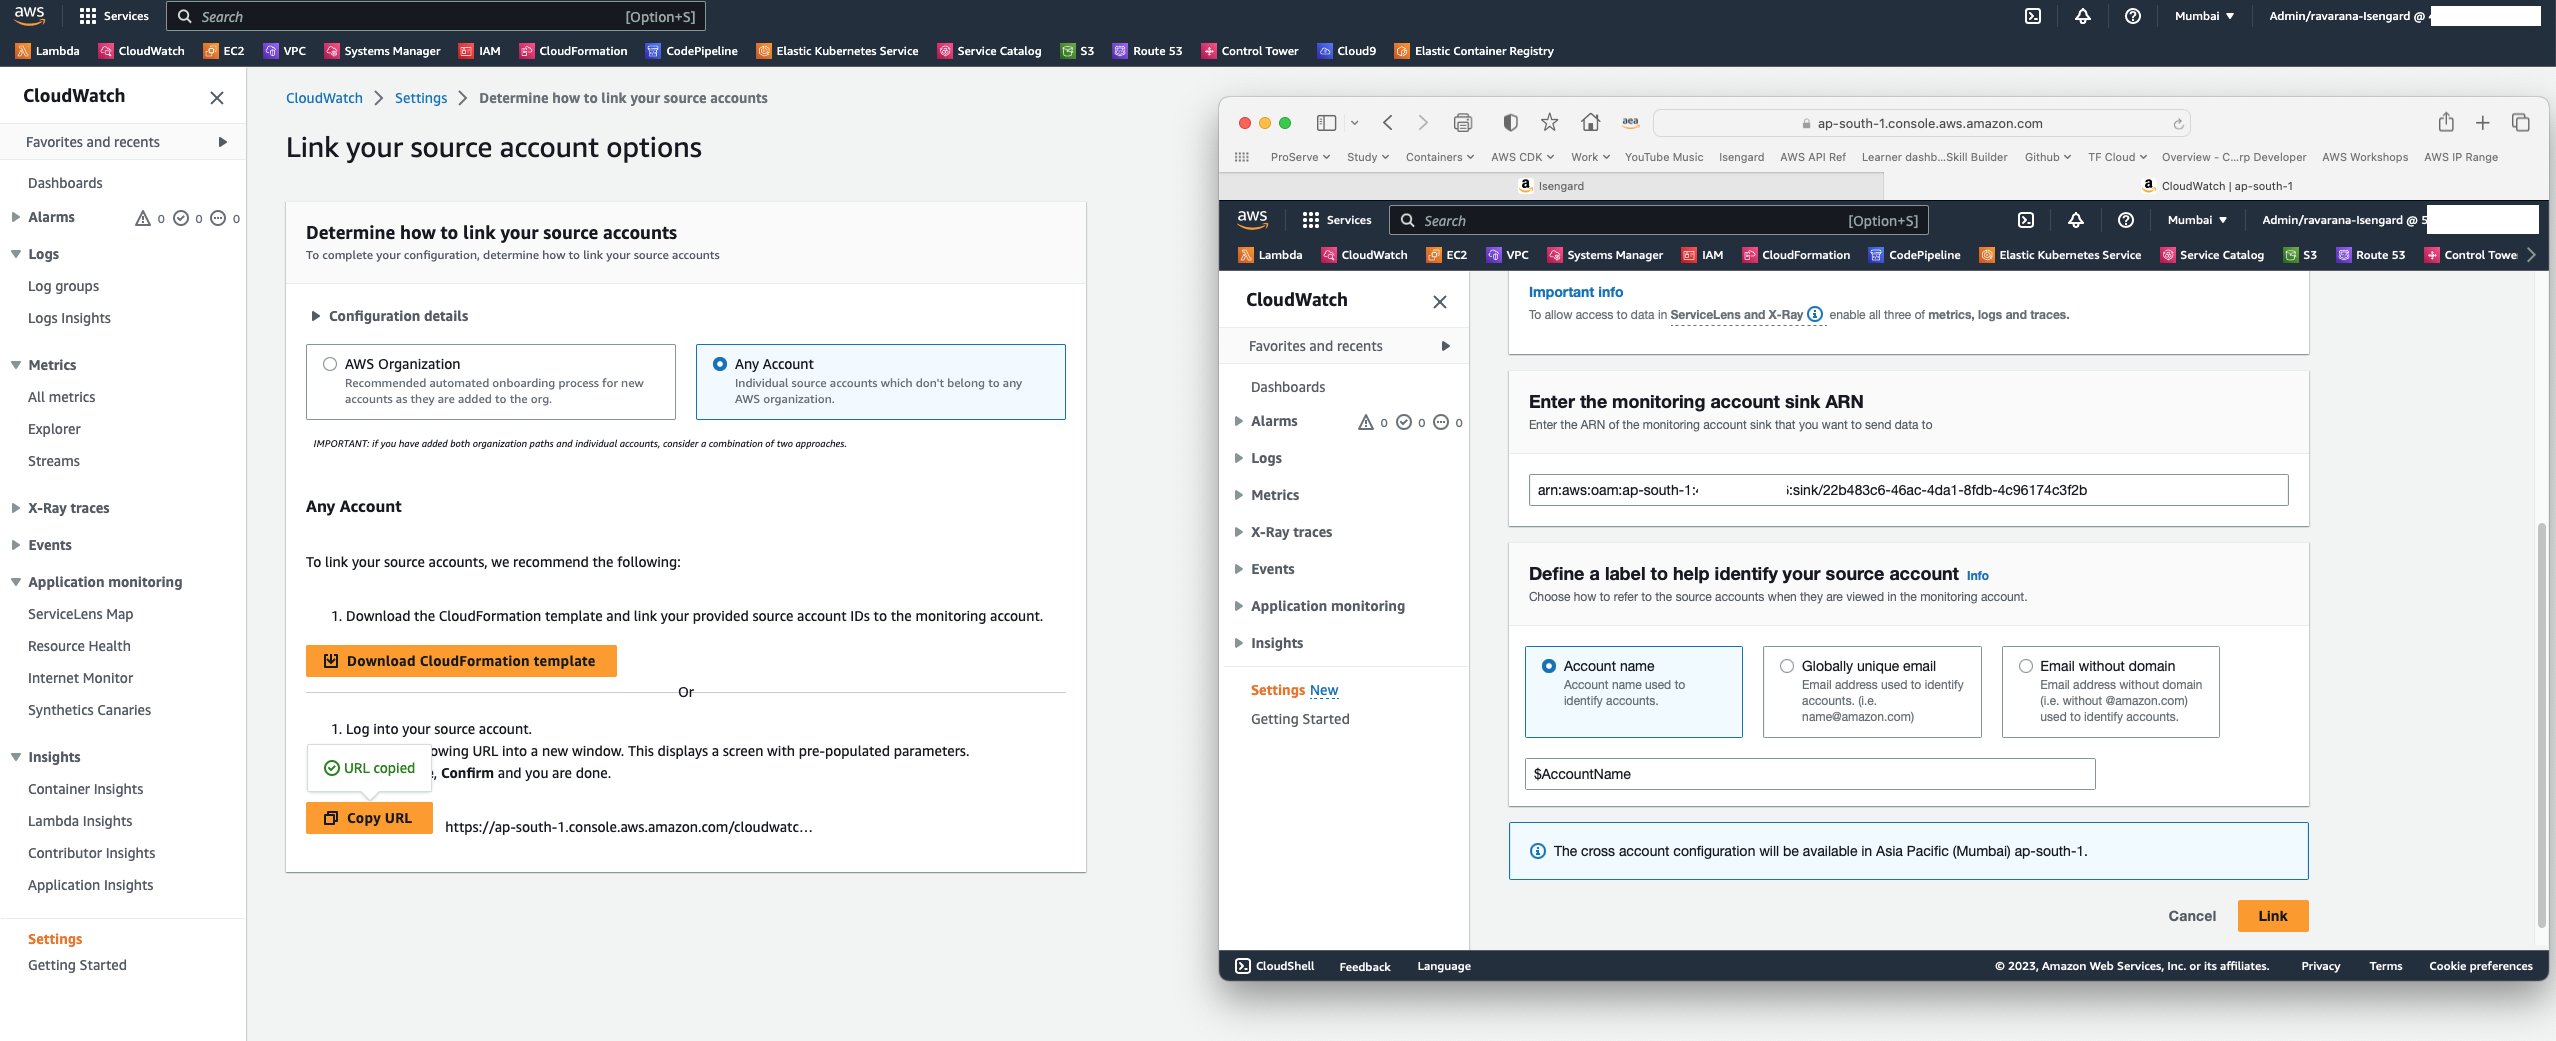Open help icon in main console top bar
This screenshot has height=1041, width=2556.
2133,16
